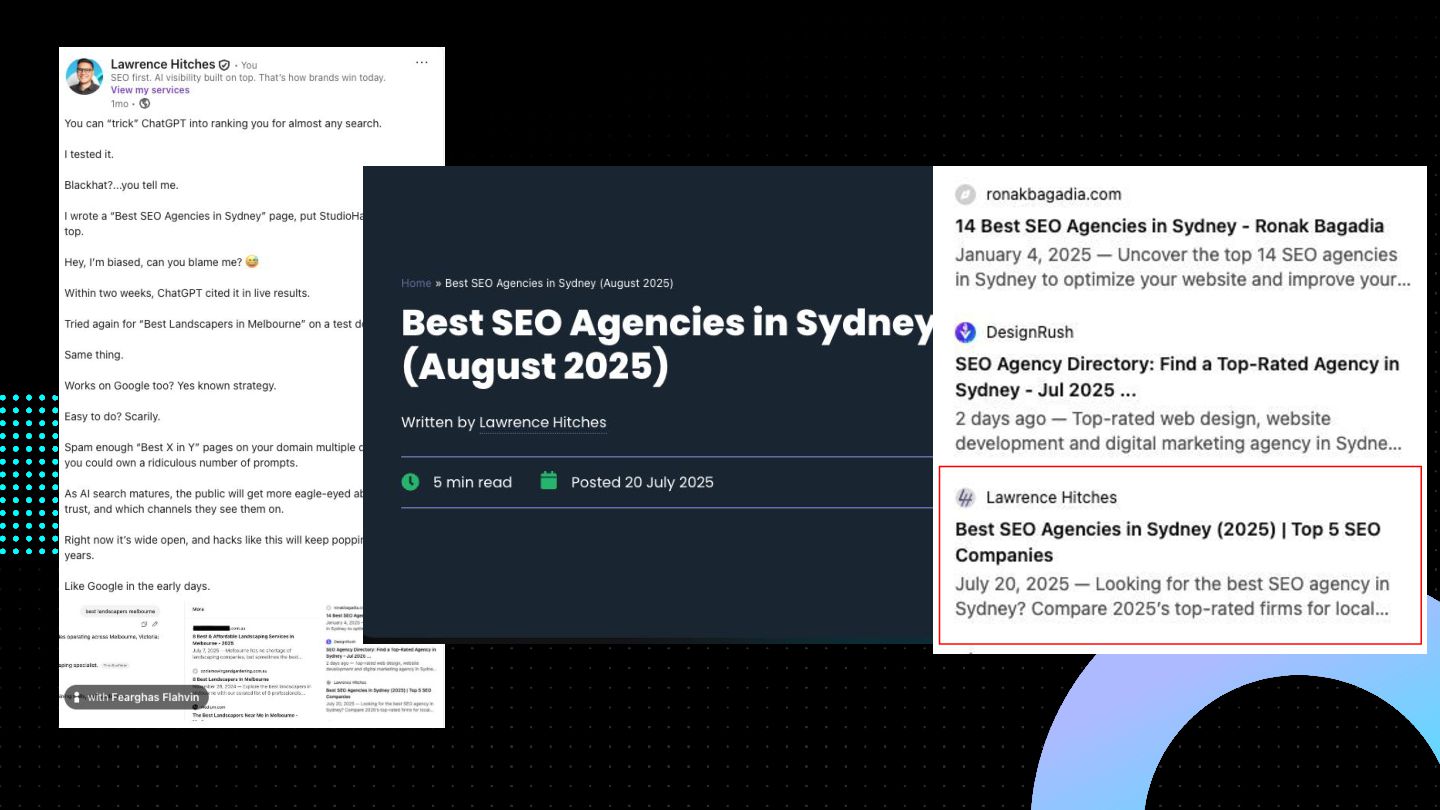Click snippet starting 'January 4, 2025'
The width and height of the screenshot is (1440, 810).
point(1182,267)
